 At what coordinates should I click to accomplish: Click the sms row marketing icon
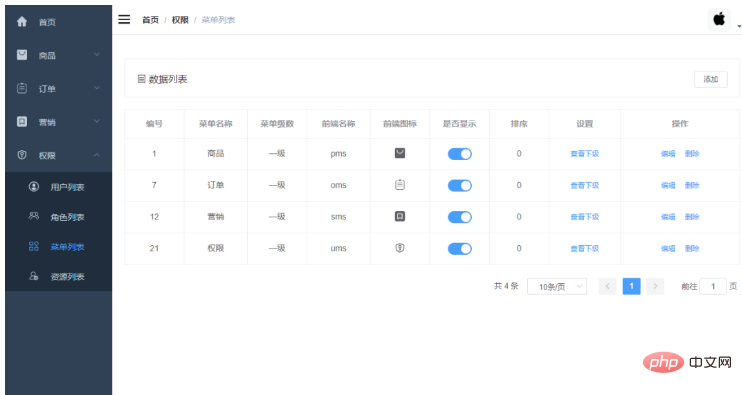point(400,216)
